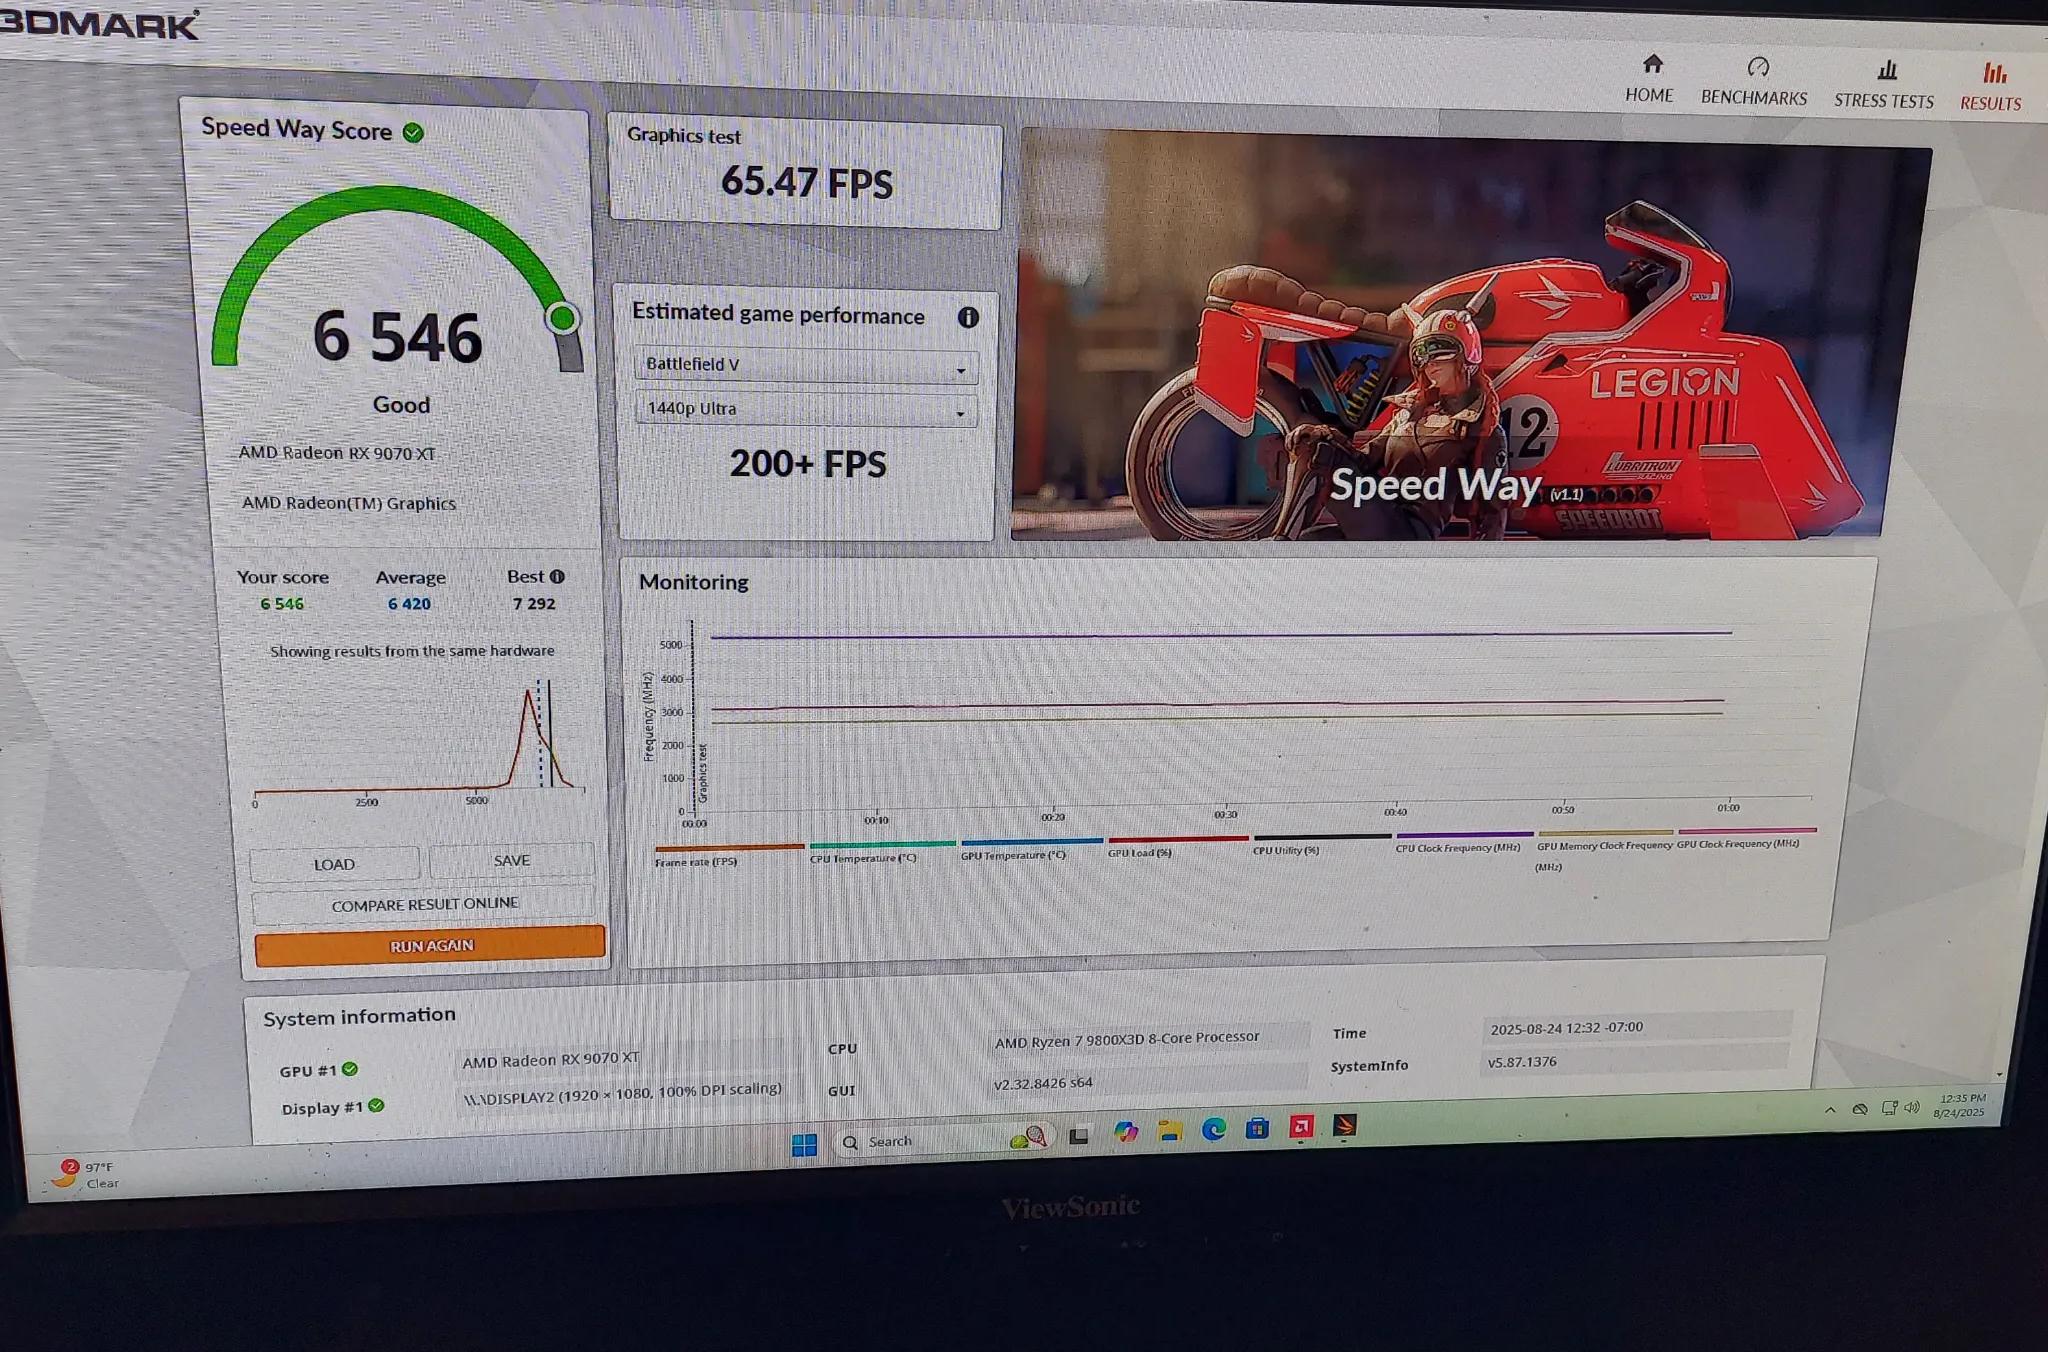
Task: Click the Stress Tests bar-chart icon
Action: pos(1886,69)
